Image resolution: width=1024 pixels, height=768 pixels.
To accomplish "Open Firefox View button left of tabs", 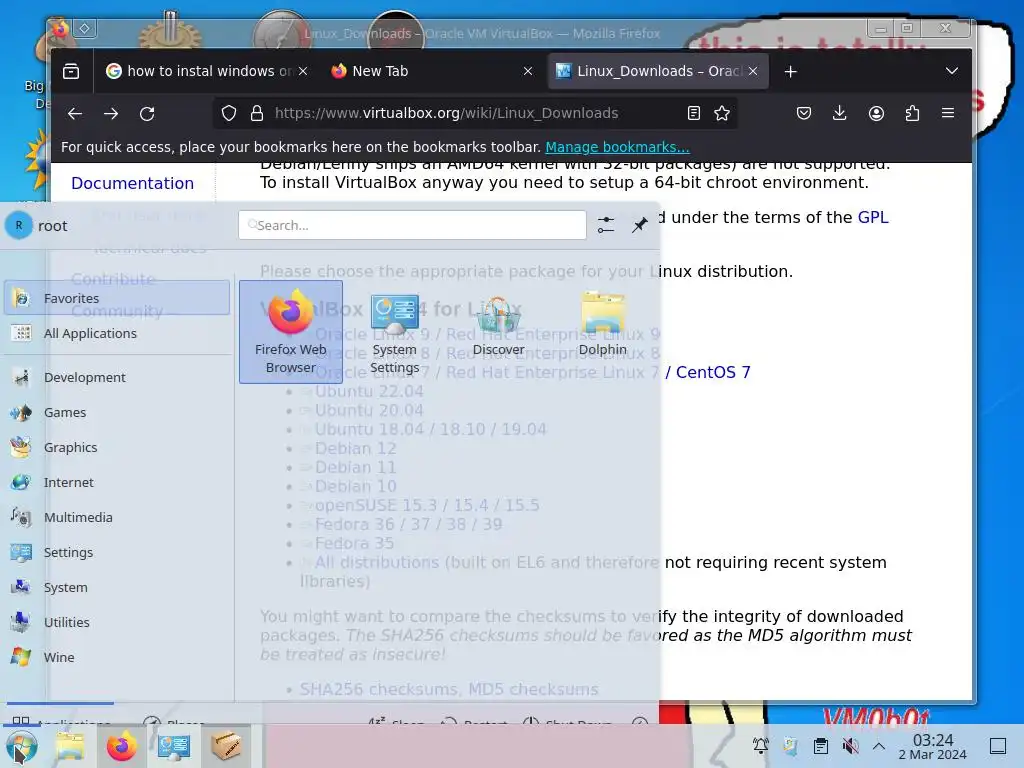I will (71, 71).
